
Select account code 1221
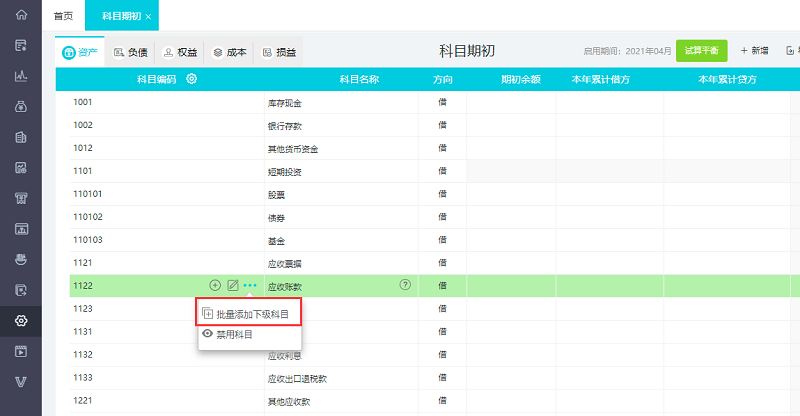pyautogui.click(x=83, y=401)
